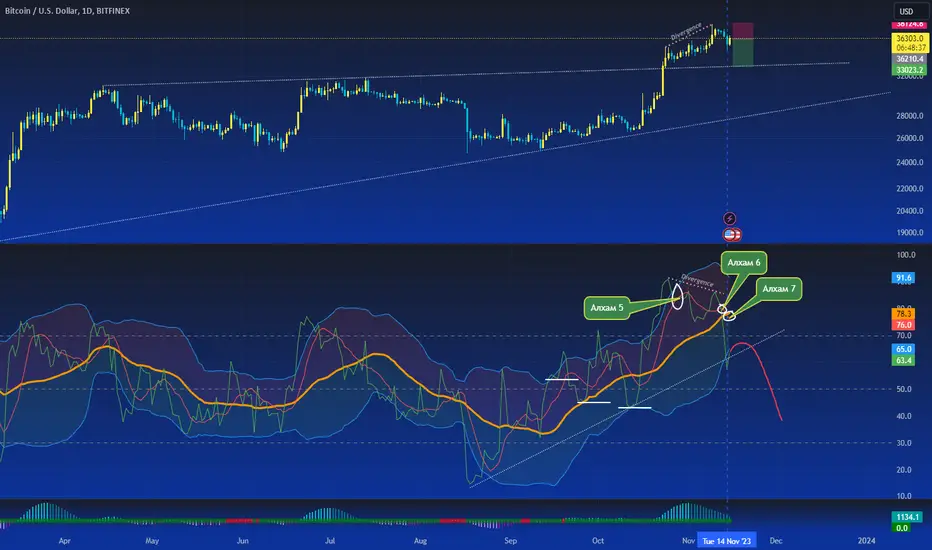Click the red 76.0 indicator value label
The image size is (932, 550).
[903, 325]
